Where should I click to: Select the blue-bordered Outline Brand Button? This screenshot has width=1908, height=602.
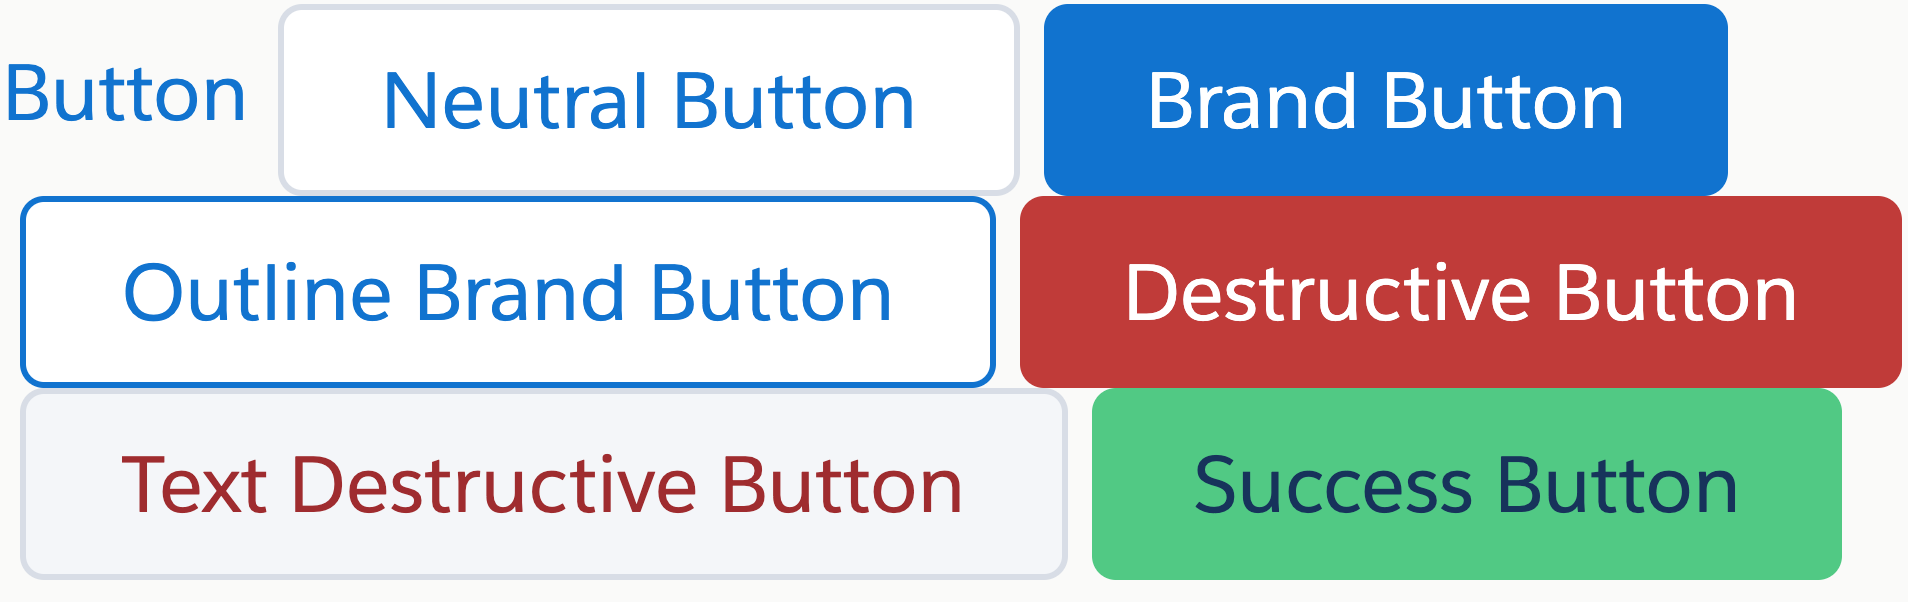tap(508, 292)
